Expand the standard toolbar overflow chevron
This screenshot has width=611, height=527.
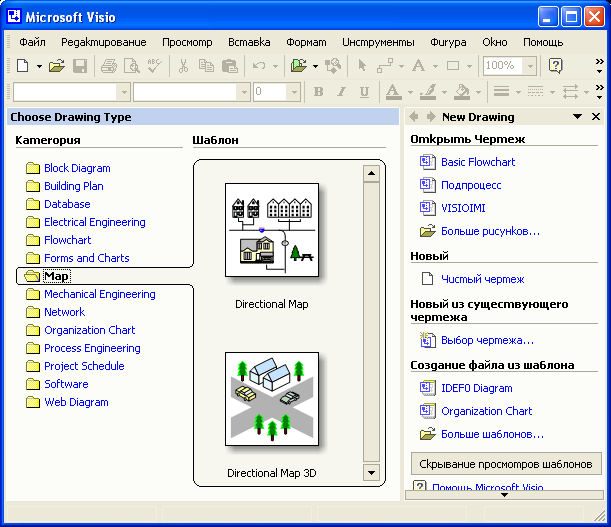pyautogui.click(x=600, y=65)
